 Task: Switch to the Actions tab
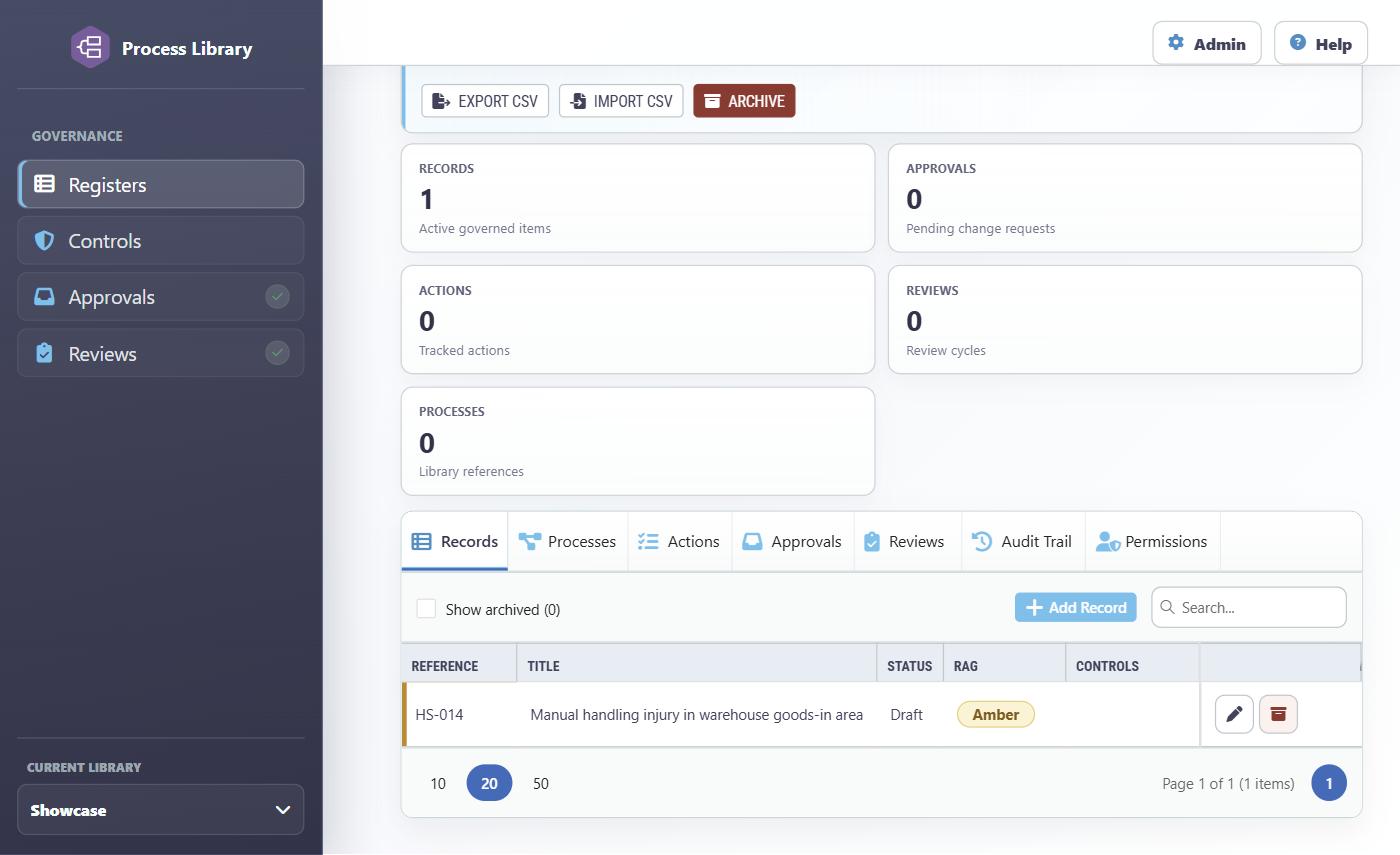(x=680, y=541)
